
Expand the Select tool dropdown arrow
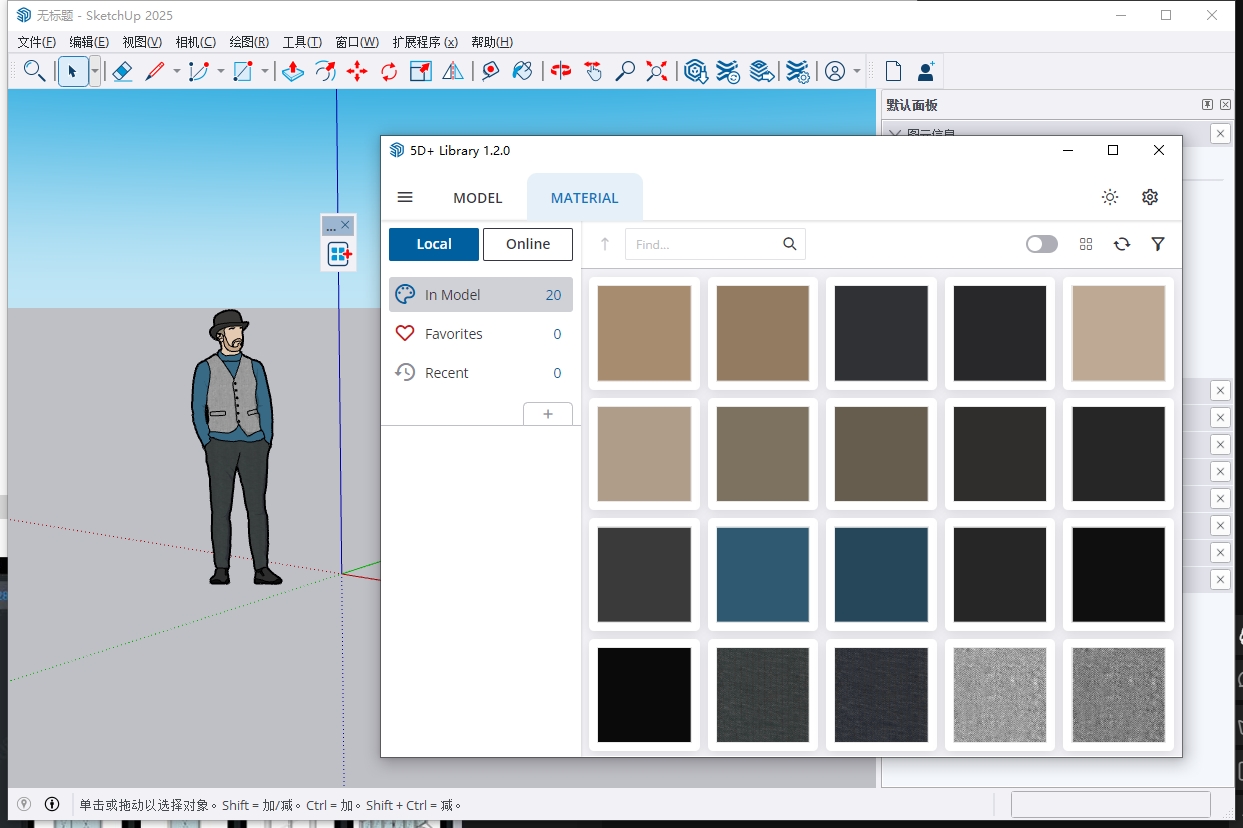(95, 71)
